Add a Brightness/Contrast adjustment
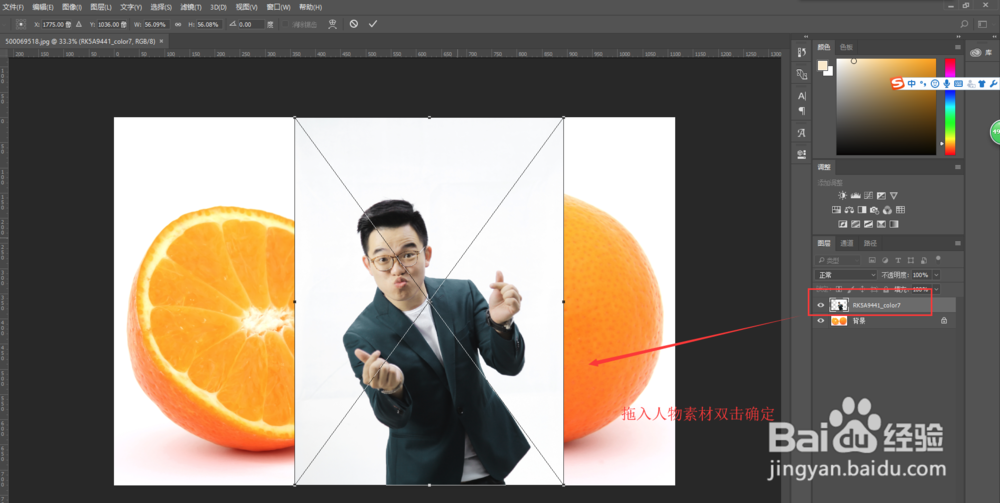This screenshot has height=503, width=1000. tap(843, 196)
